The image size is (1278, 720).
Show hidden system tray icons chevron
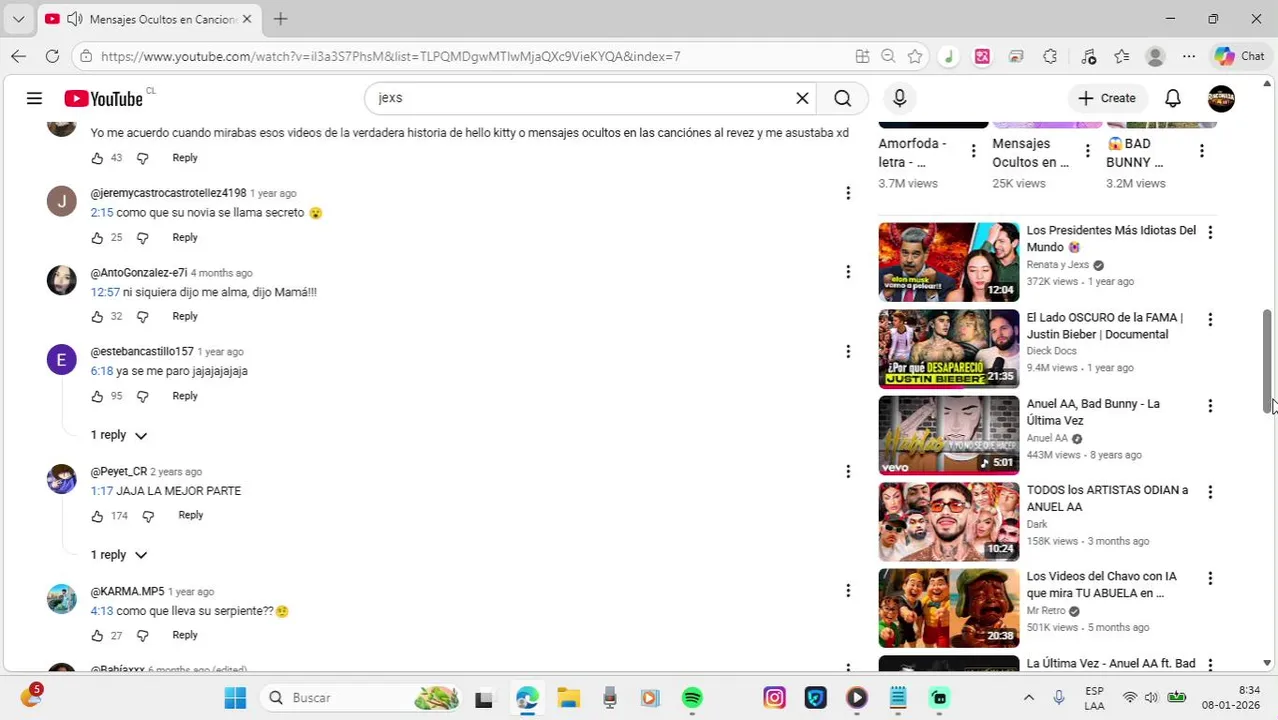[x=1028, y=698]
